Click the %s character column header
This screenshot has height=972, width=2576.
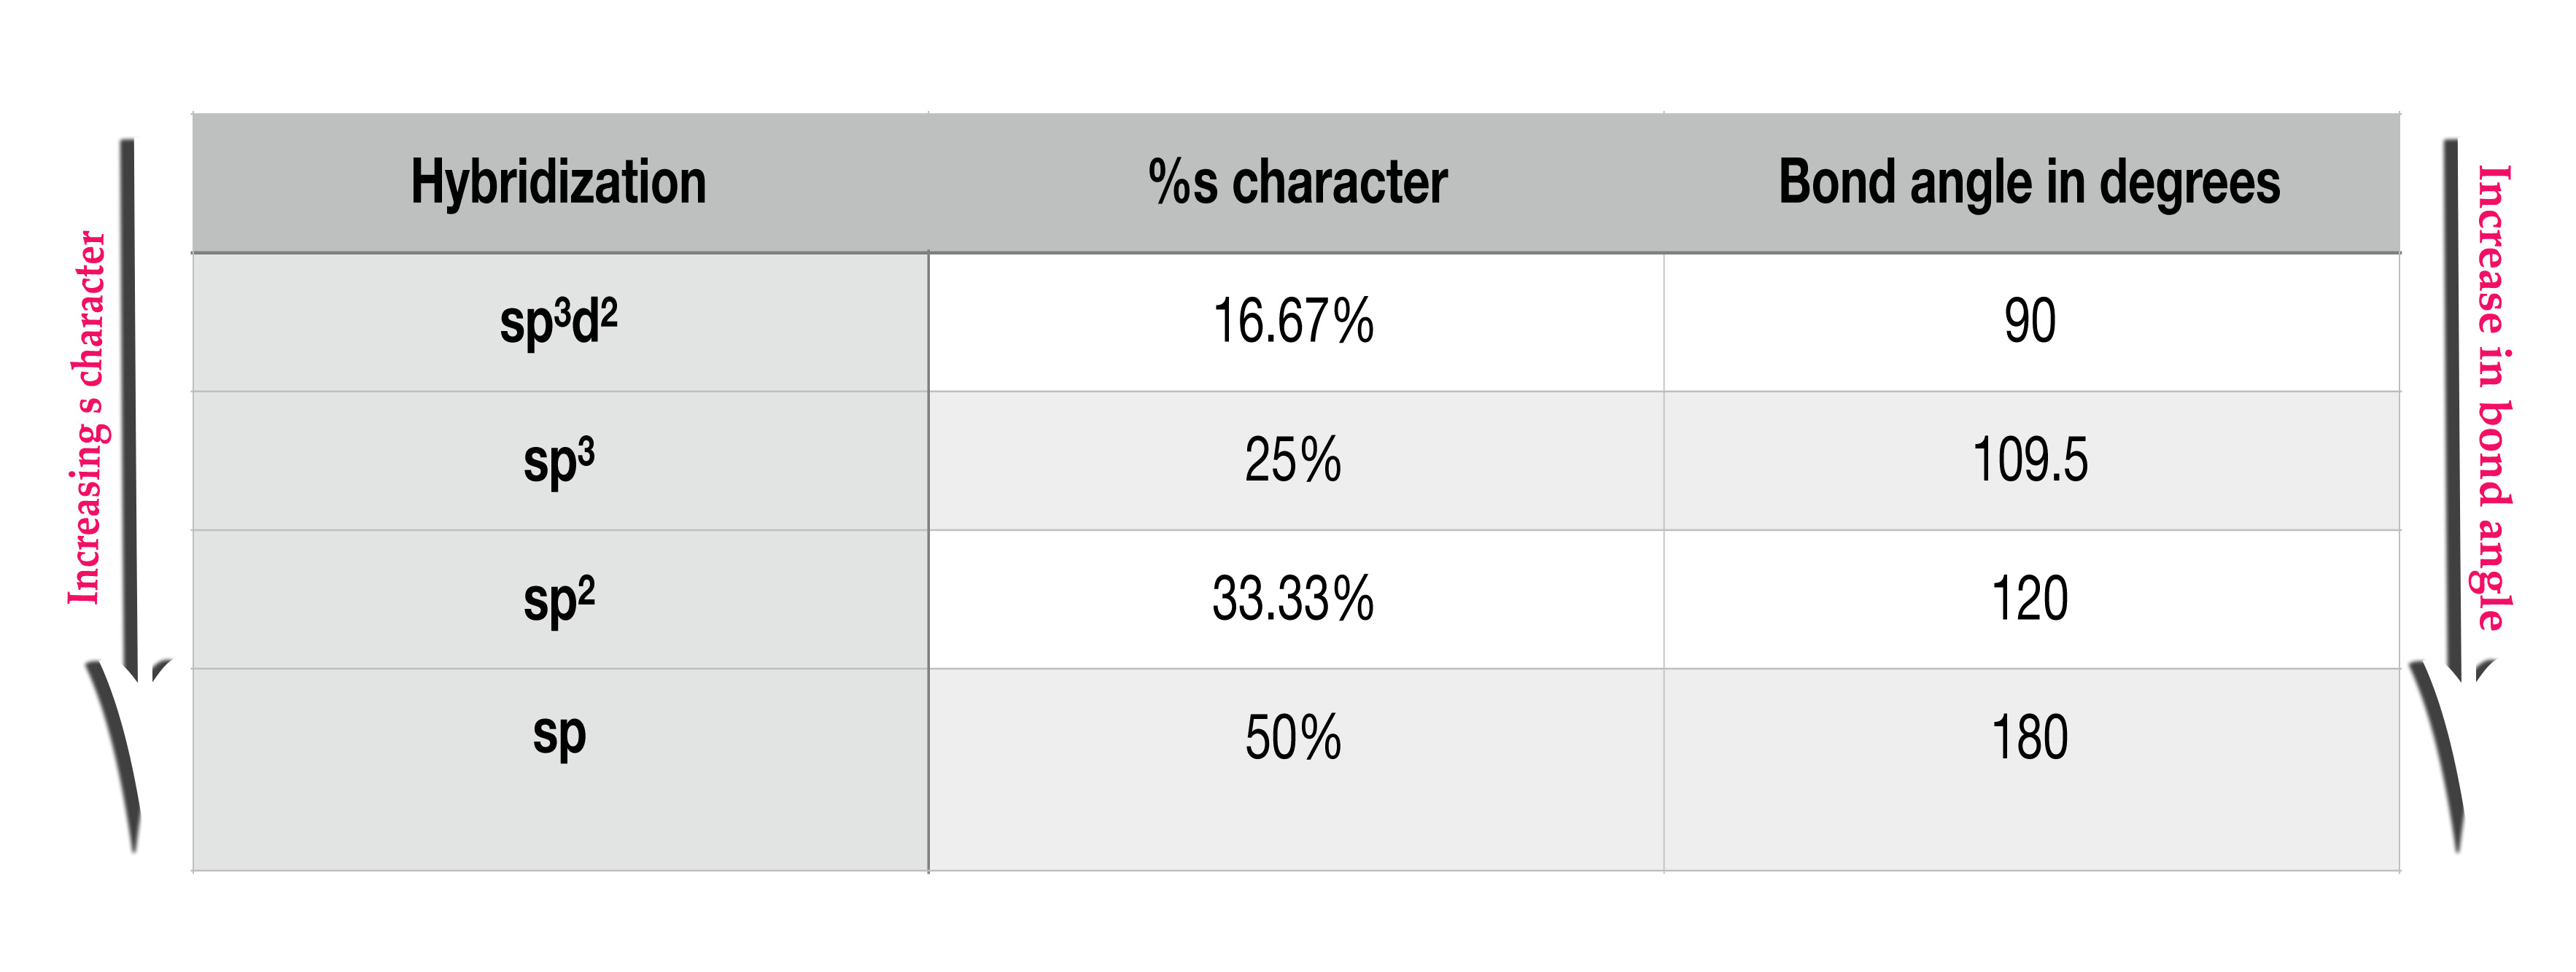click(x=1297, y=183)
